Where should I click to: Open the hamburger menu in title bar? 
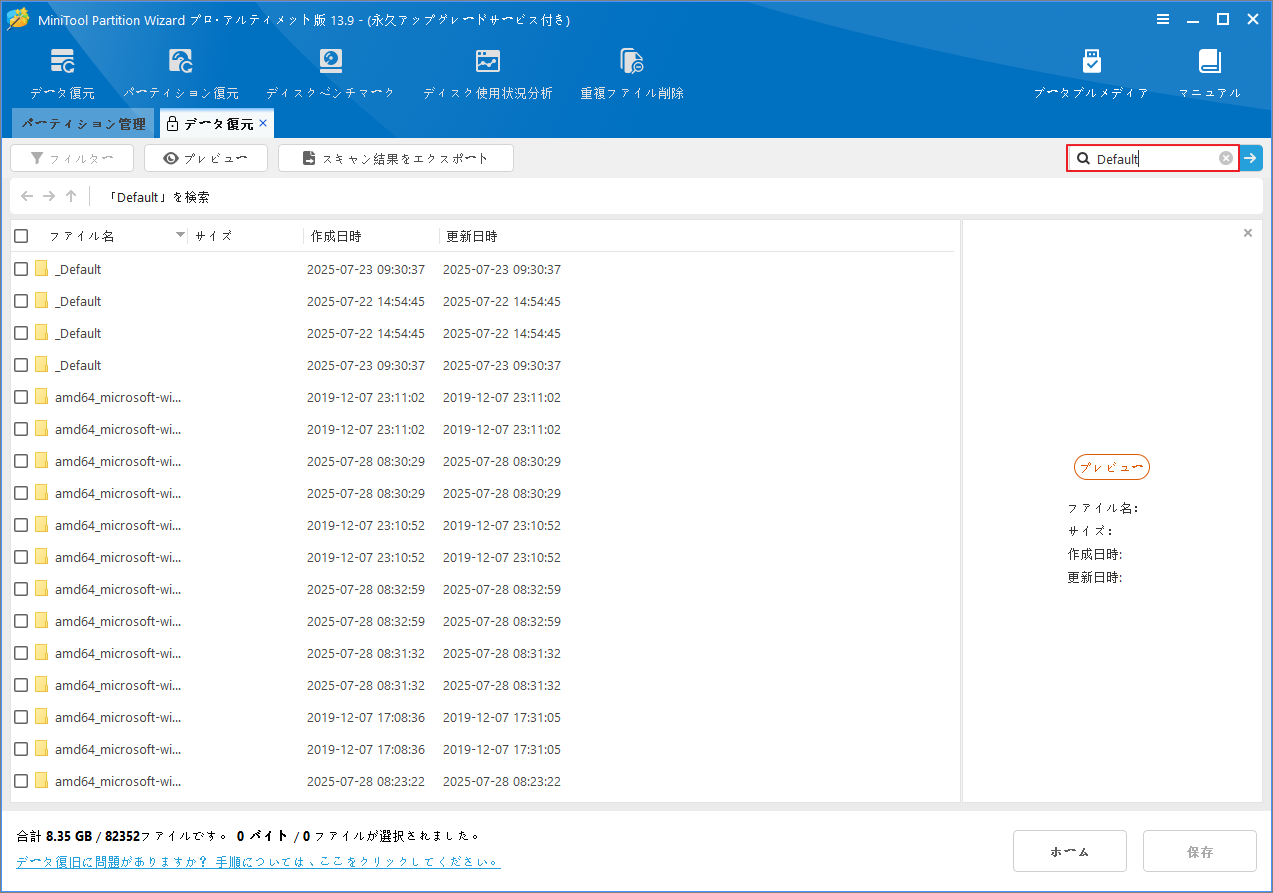click(x=1163, y=19)
